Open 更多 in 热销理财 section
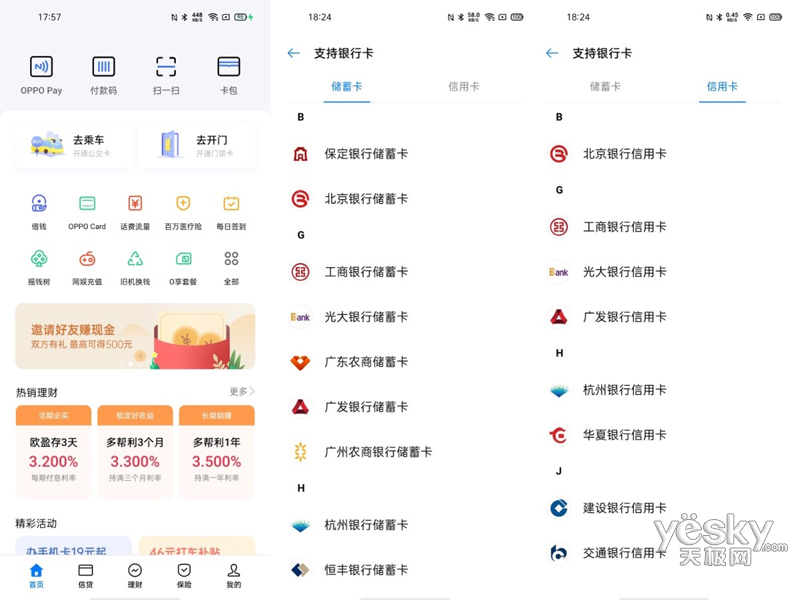 pos(242,391)
